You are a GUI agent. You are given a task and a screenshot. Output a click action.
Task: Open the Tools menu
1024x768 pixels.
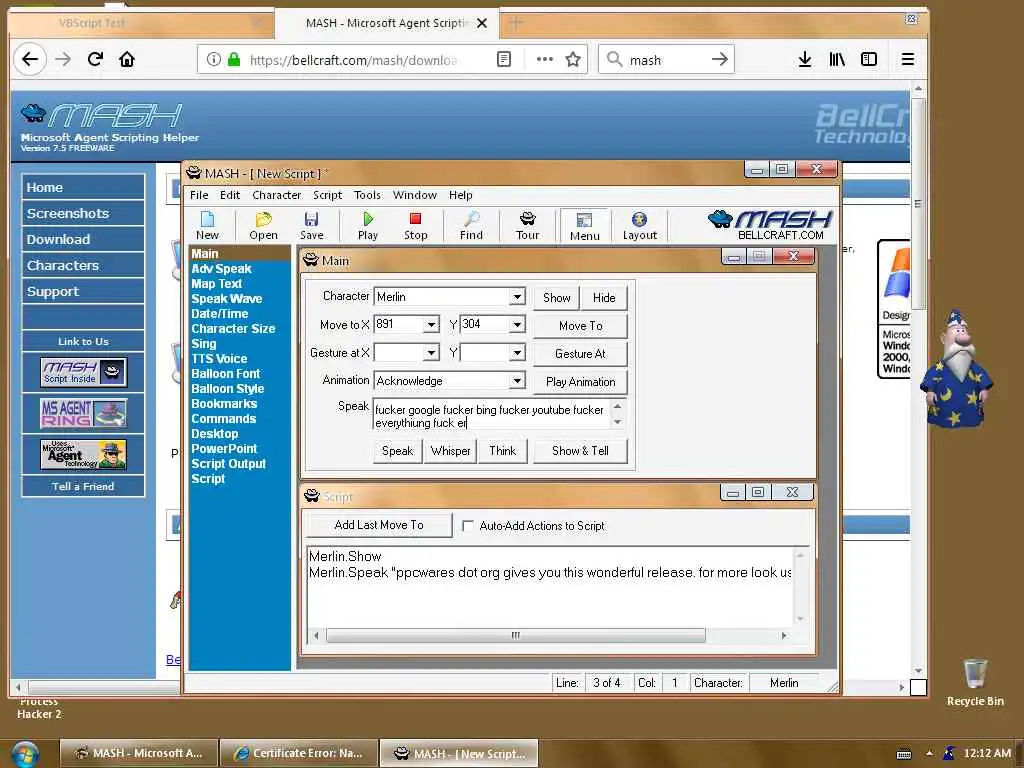click(x=367, y=195)
